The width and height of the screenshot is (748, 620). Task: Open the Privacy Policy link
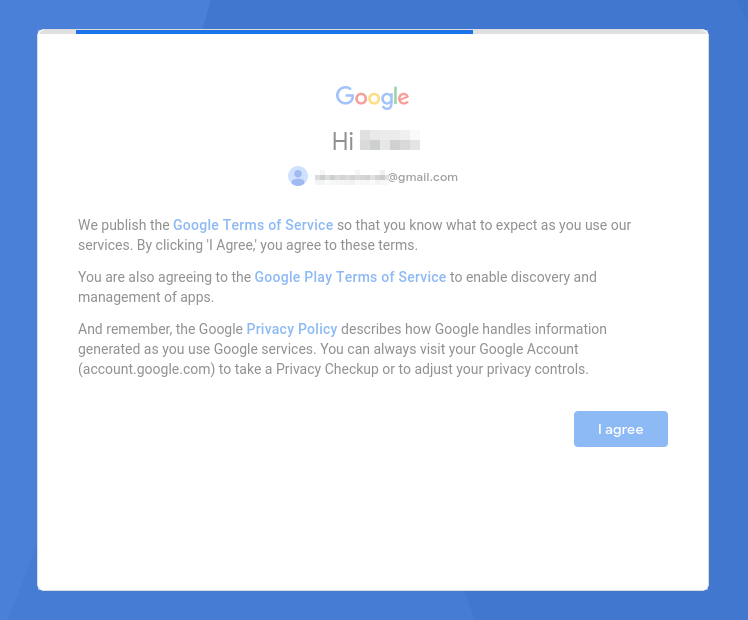(x=291, y=329)
